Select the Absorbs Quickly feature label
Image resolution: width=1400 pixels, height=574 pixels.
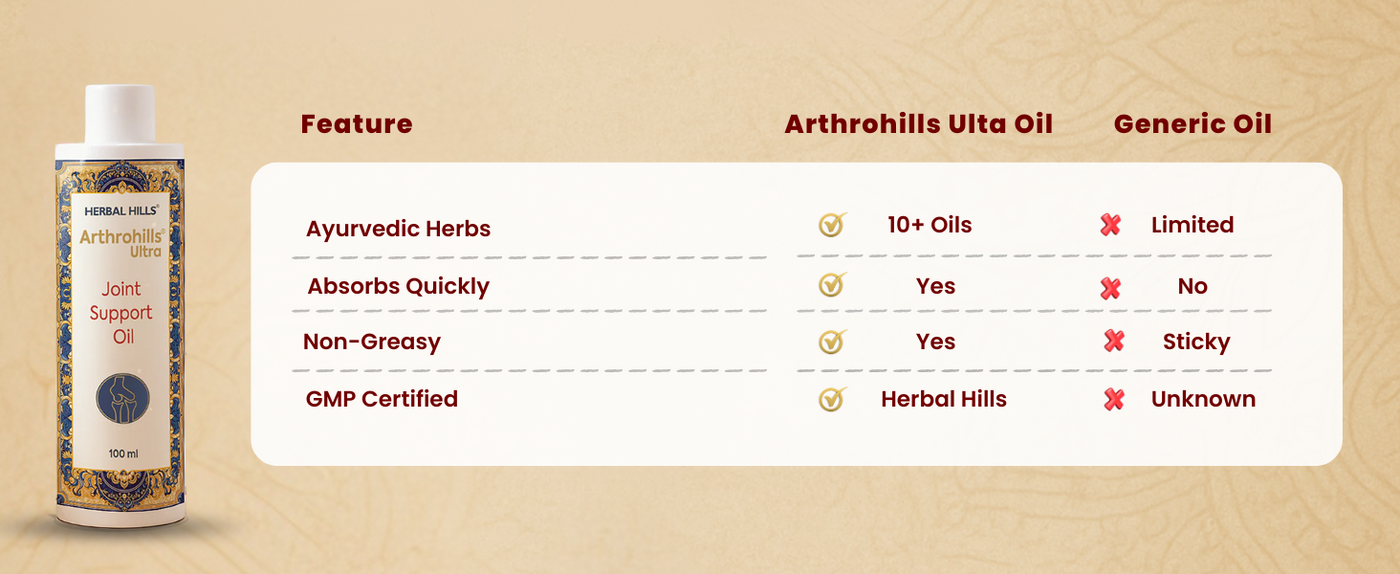coord(398,286)
